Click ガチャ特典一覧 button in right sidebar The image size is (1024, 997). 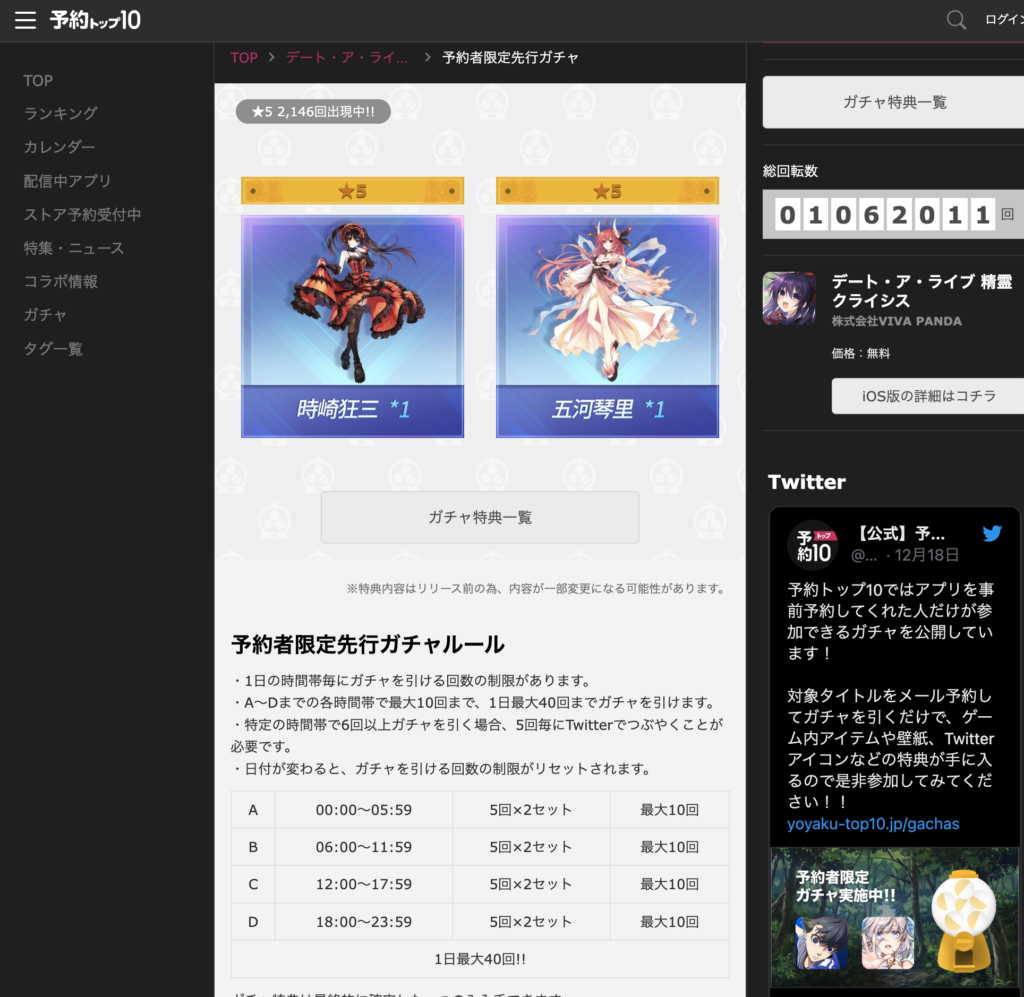tap(894, 102)
